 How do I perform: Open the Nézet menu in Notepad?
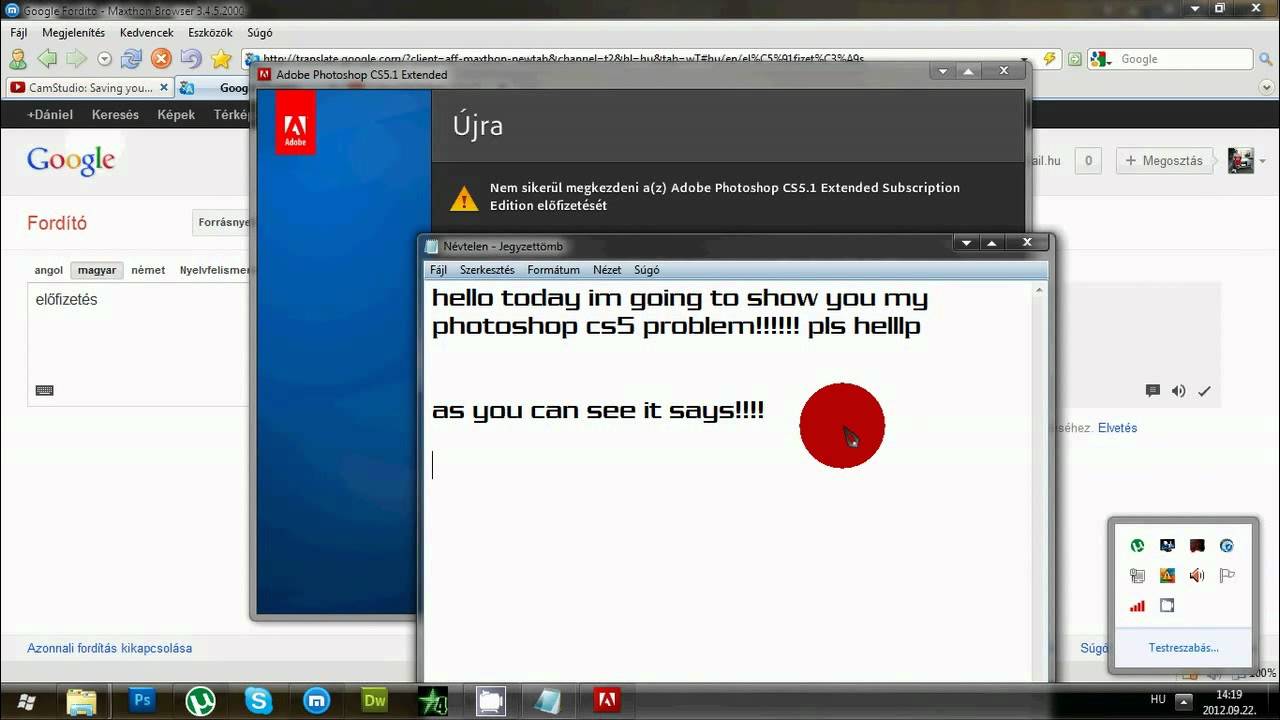[607, 270]
